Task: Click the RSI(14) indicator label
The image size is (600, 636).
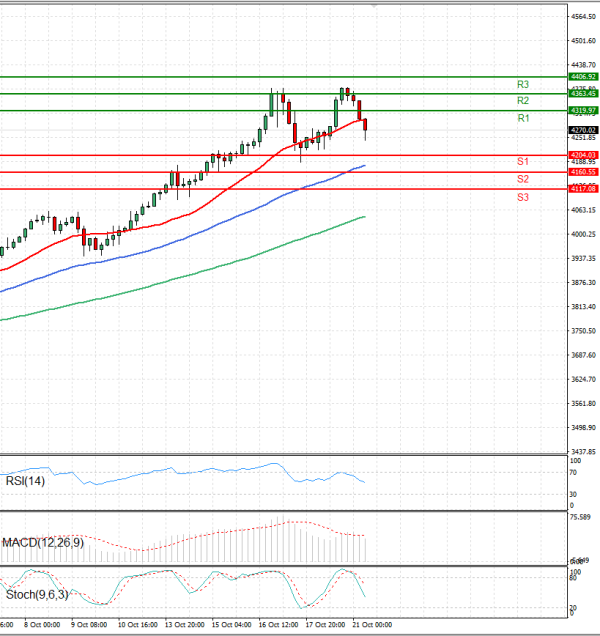Action: 23,482
